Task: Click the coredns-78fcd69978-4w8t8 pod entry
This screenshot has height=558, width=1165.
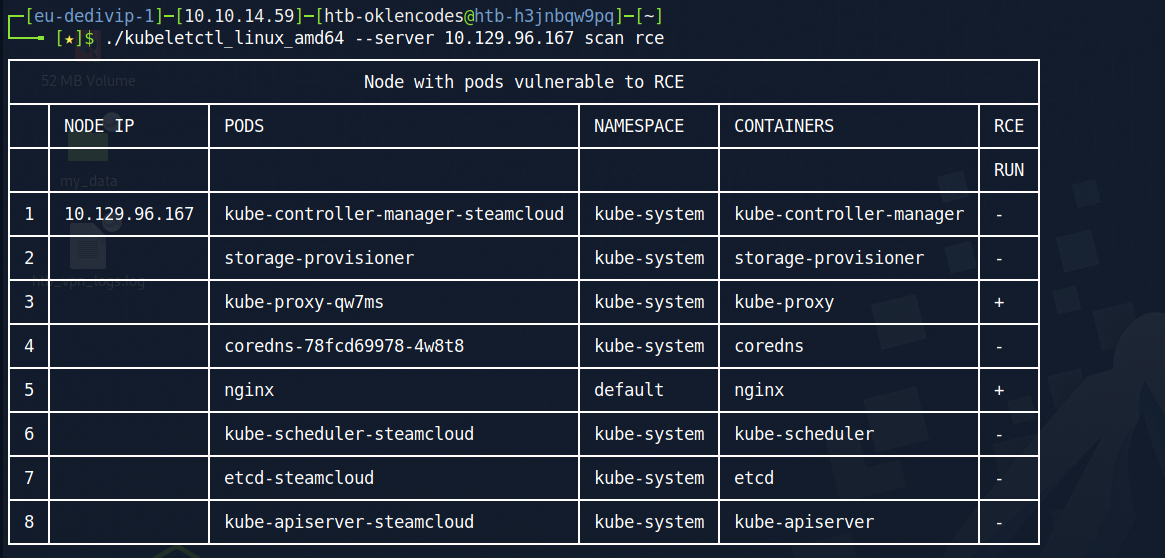Action: pos(344,346)
